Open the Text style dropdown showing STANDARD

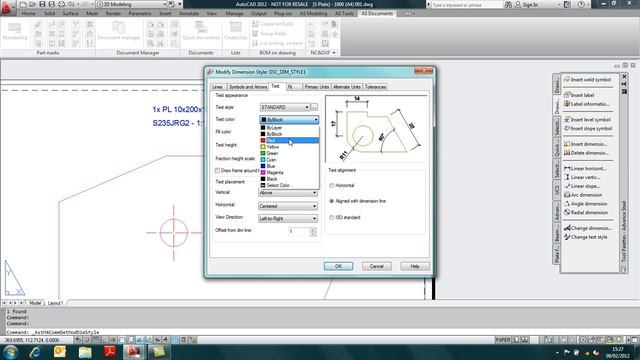click(285, 107)
